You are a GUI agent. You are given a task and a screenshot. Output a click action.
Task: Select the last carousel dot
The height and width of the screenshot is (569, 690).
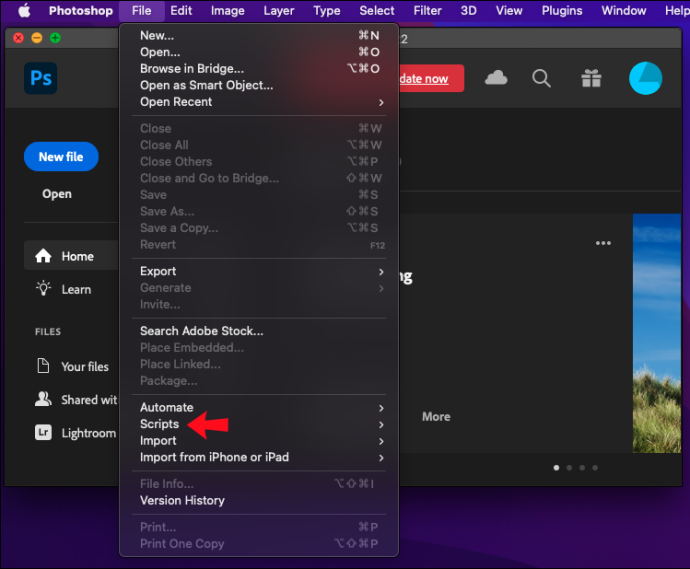coord(595,468)
